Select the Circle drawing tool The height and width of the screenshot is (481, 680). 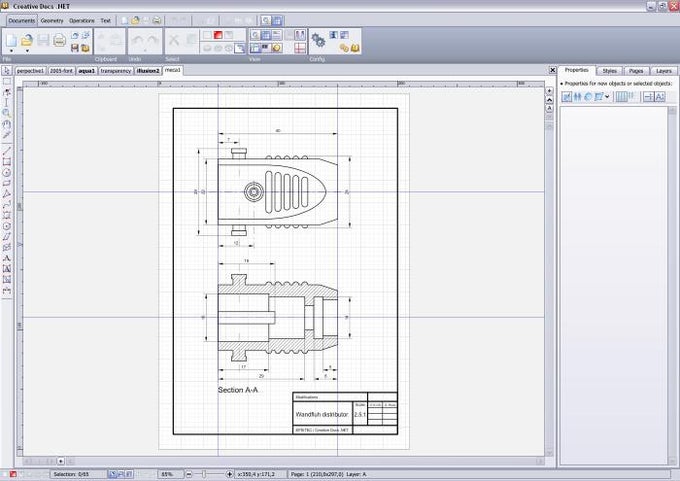point(7,173)
